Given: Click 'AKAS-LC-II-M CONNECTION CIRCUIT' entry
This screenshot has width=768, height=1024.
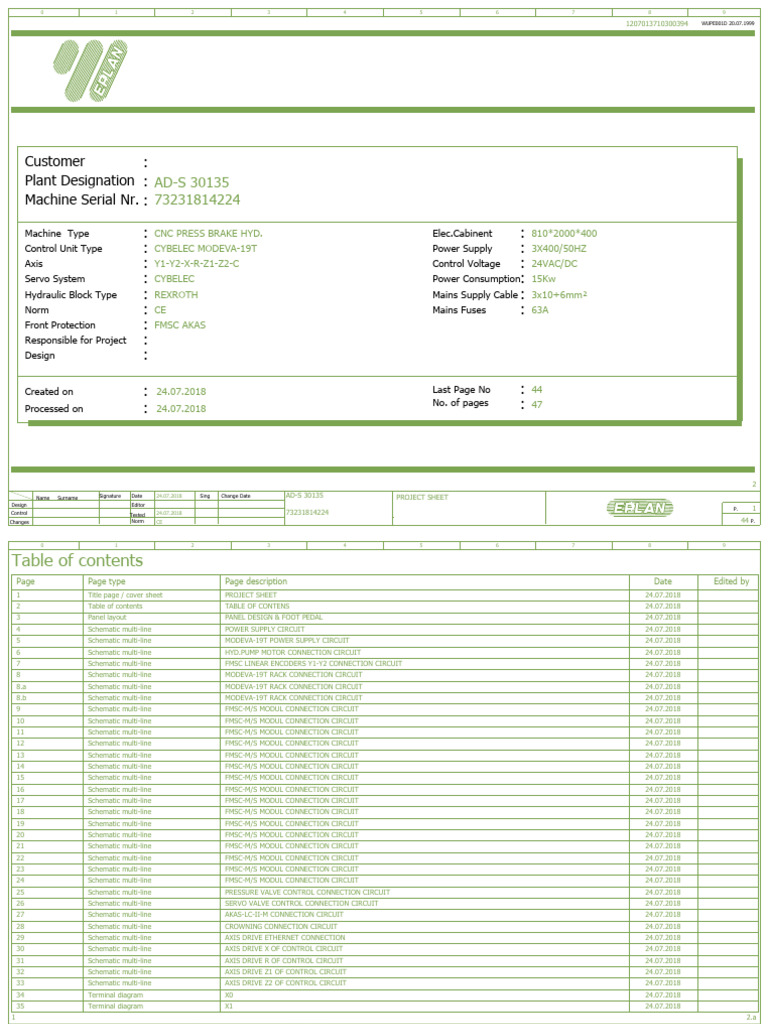Looking at the screenshot, I should (x=284, y=914).
